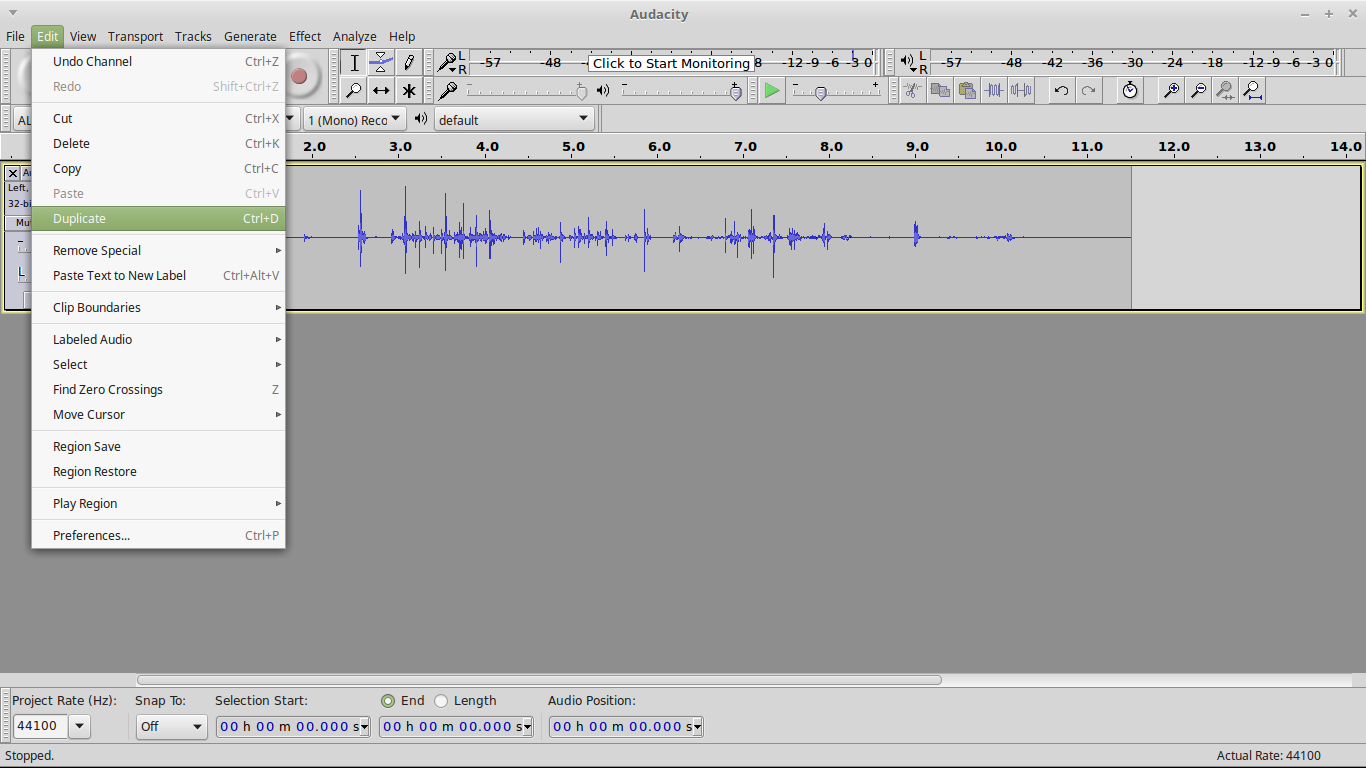The image size is (1366, 768).
Task: Choose Undo Channel in the Edit menu
Action: (x=158, y=61)
